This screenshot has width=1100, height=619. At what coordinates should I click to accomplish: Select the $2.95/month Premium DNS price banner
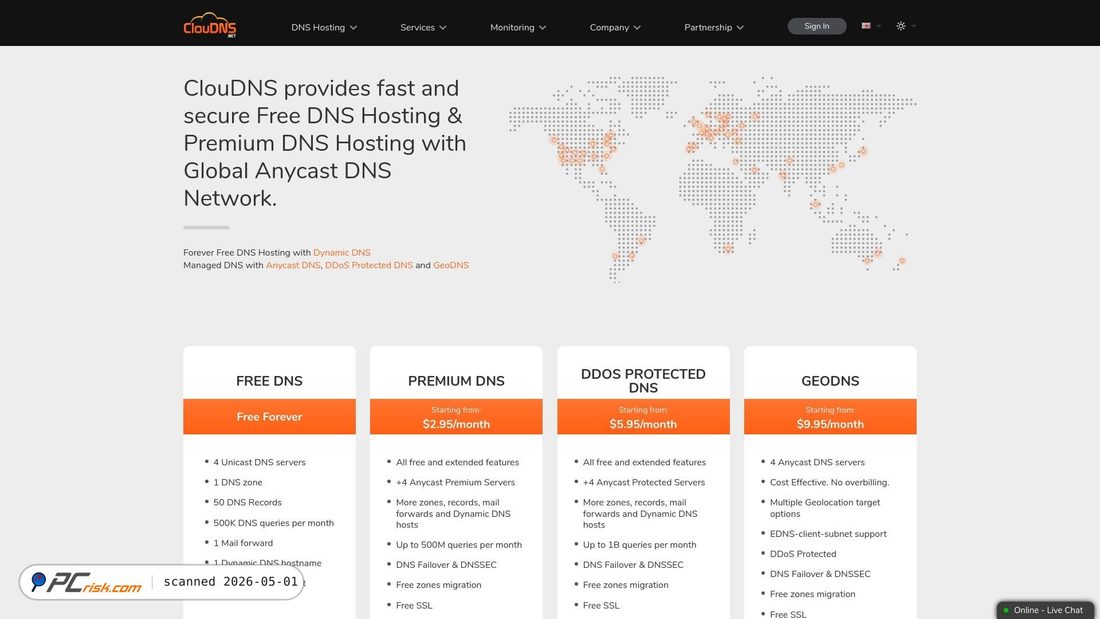tap(456, 417)
